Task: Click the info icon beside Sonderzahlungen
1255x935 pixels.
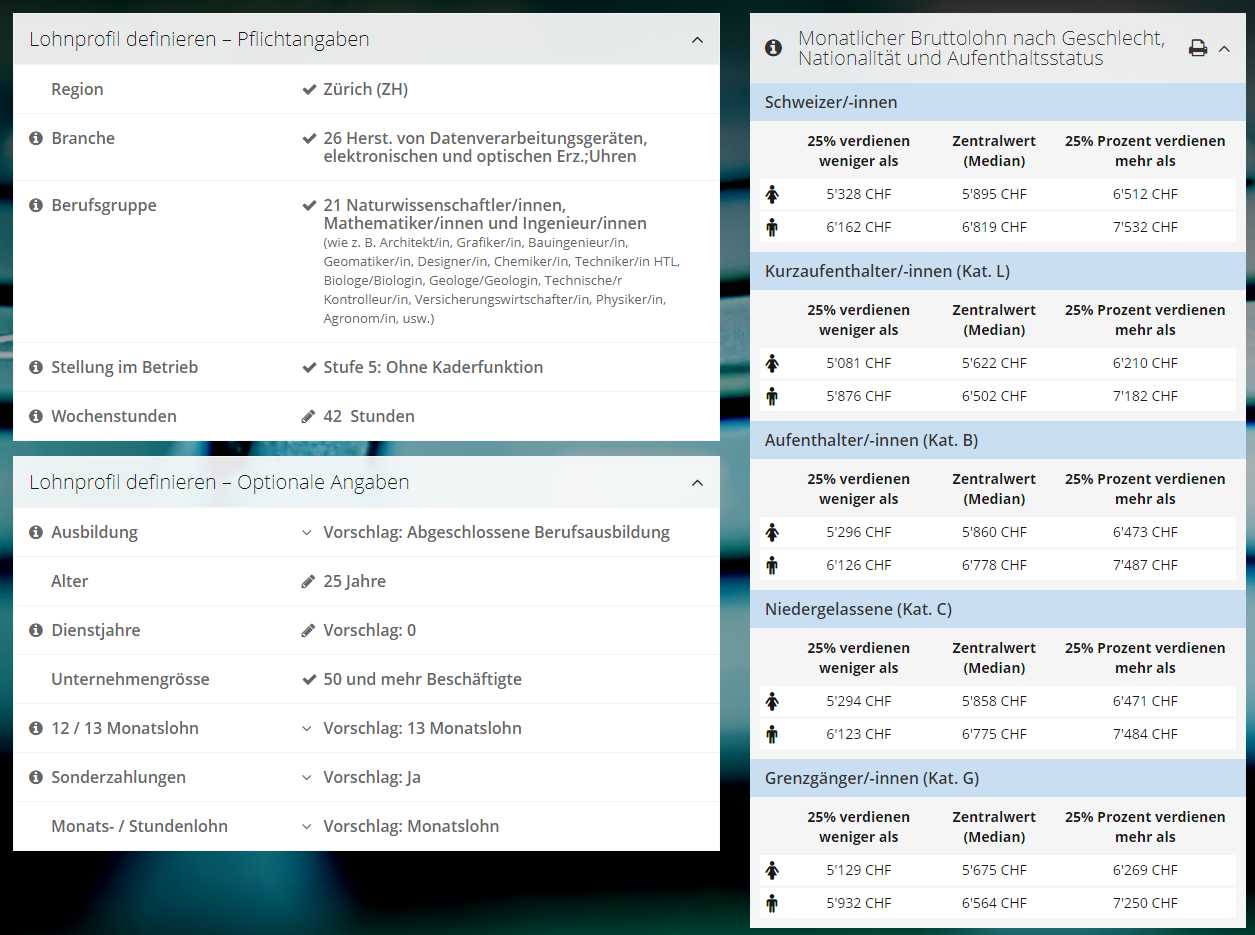Action: click(36, 777)
